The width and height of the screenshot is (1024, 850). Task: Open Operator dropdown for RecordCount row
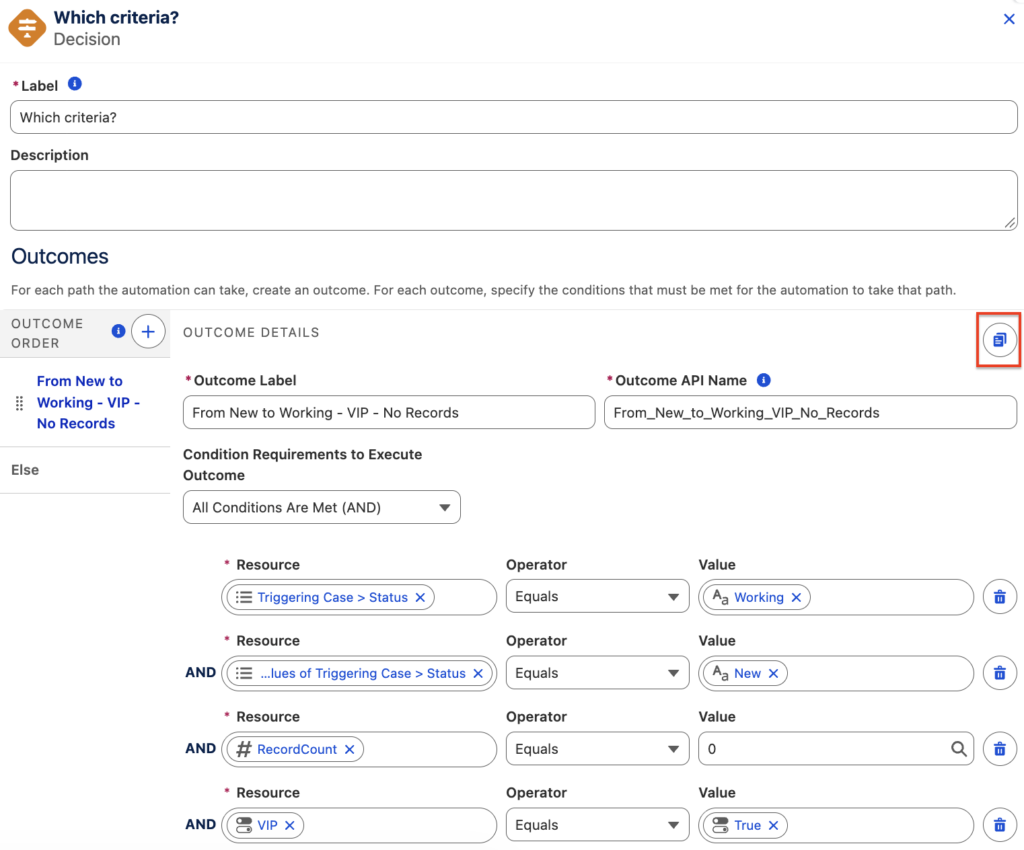pyautogui.click(x=597, y=749)
